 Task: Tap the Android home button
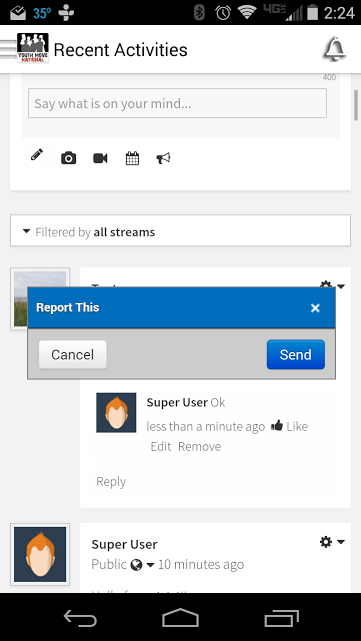click(180, 618)
